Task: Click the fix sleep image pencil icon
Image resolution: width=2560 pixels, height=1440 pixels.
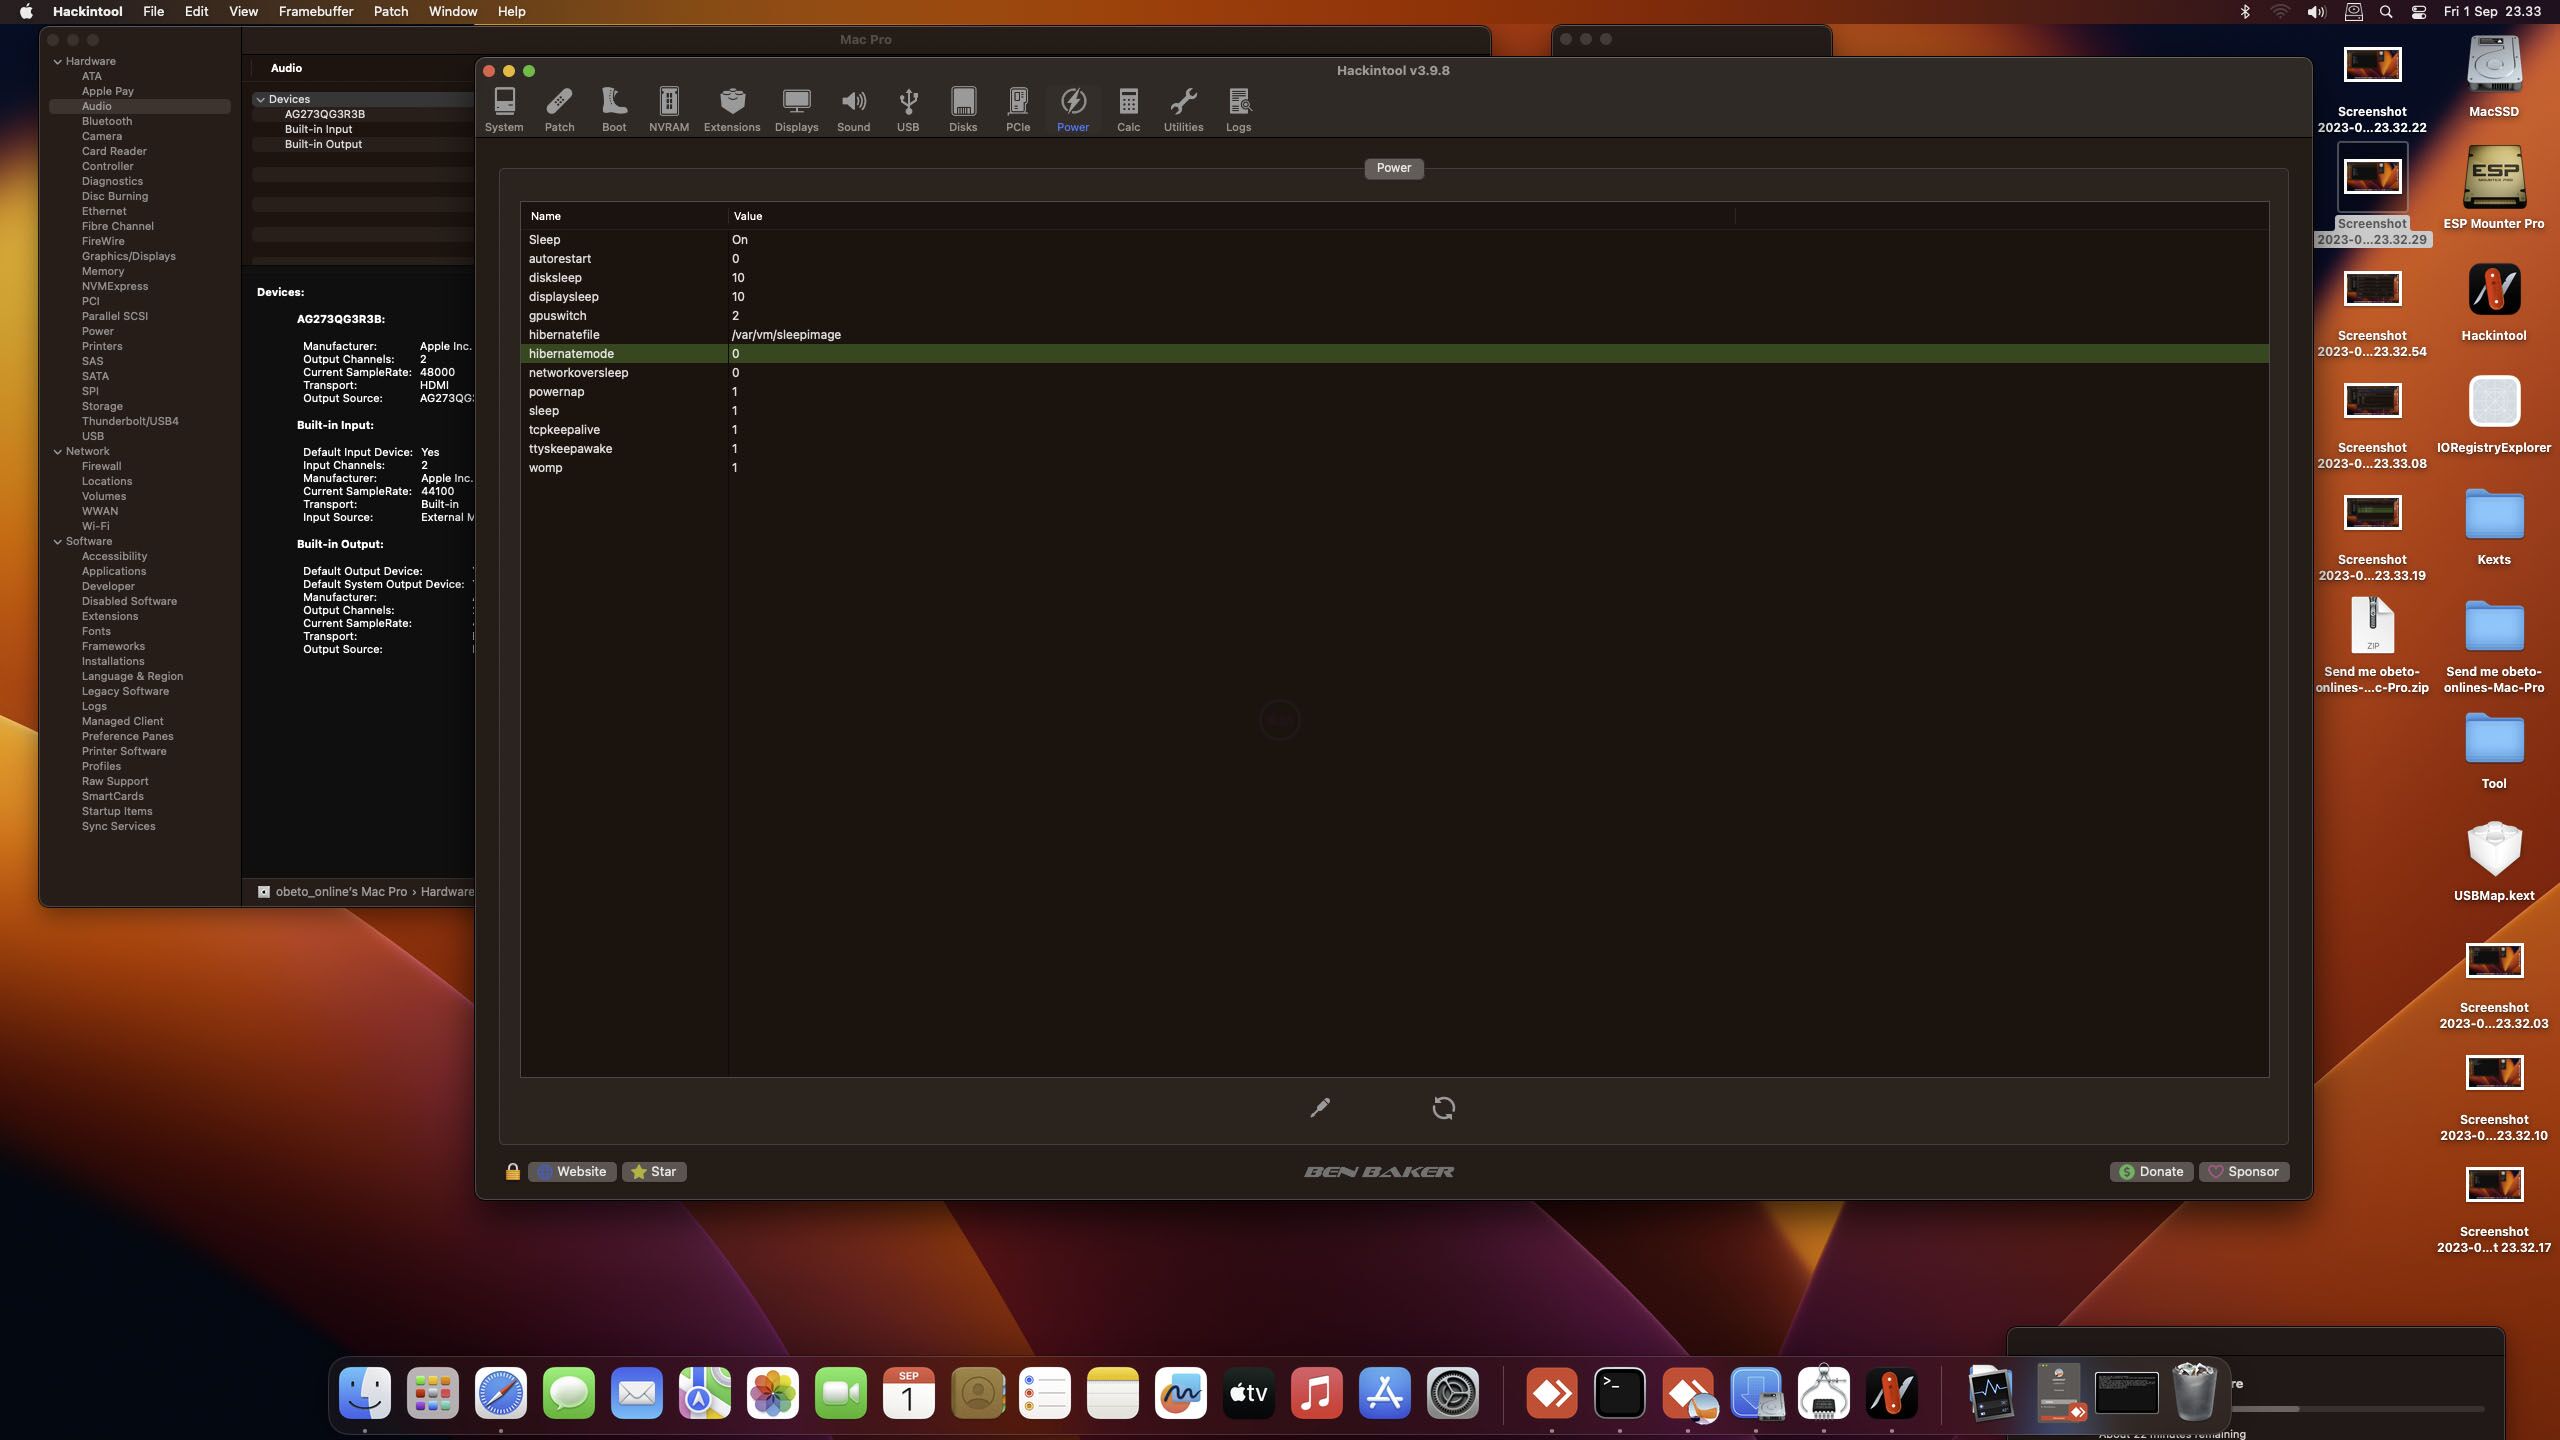Action: click(1320, 1107)
